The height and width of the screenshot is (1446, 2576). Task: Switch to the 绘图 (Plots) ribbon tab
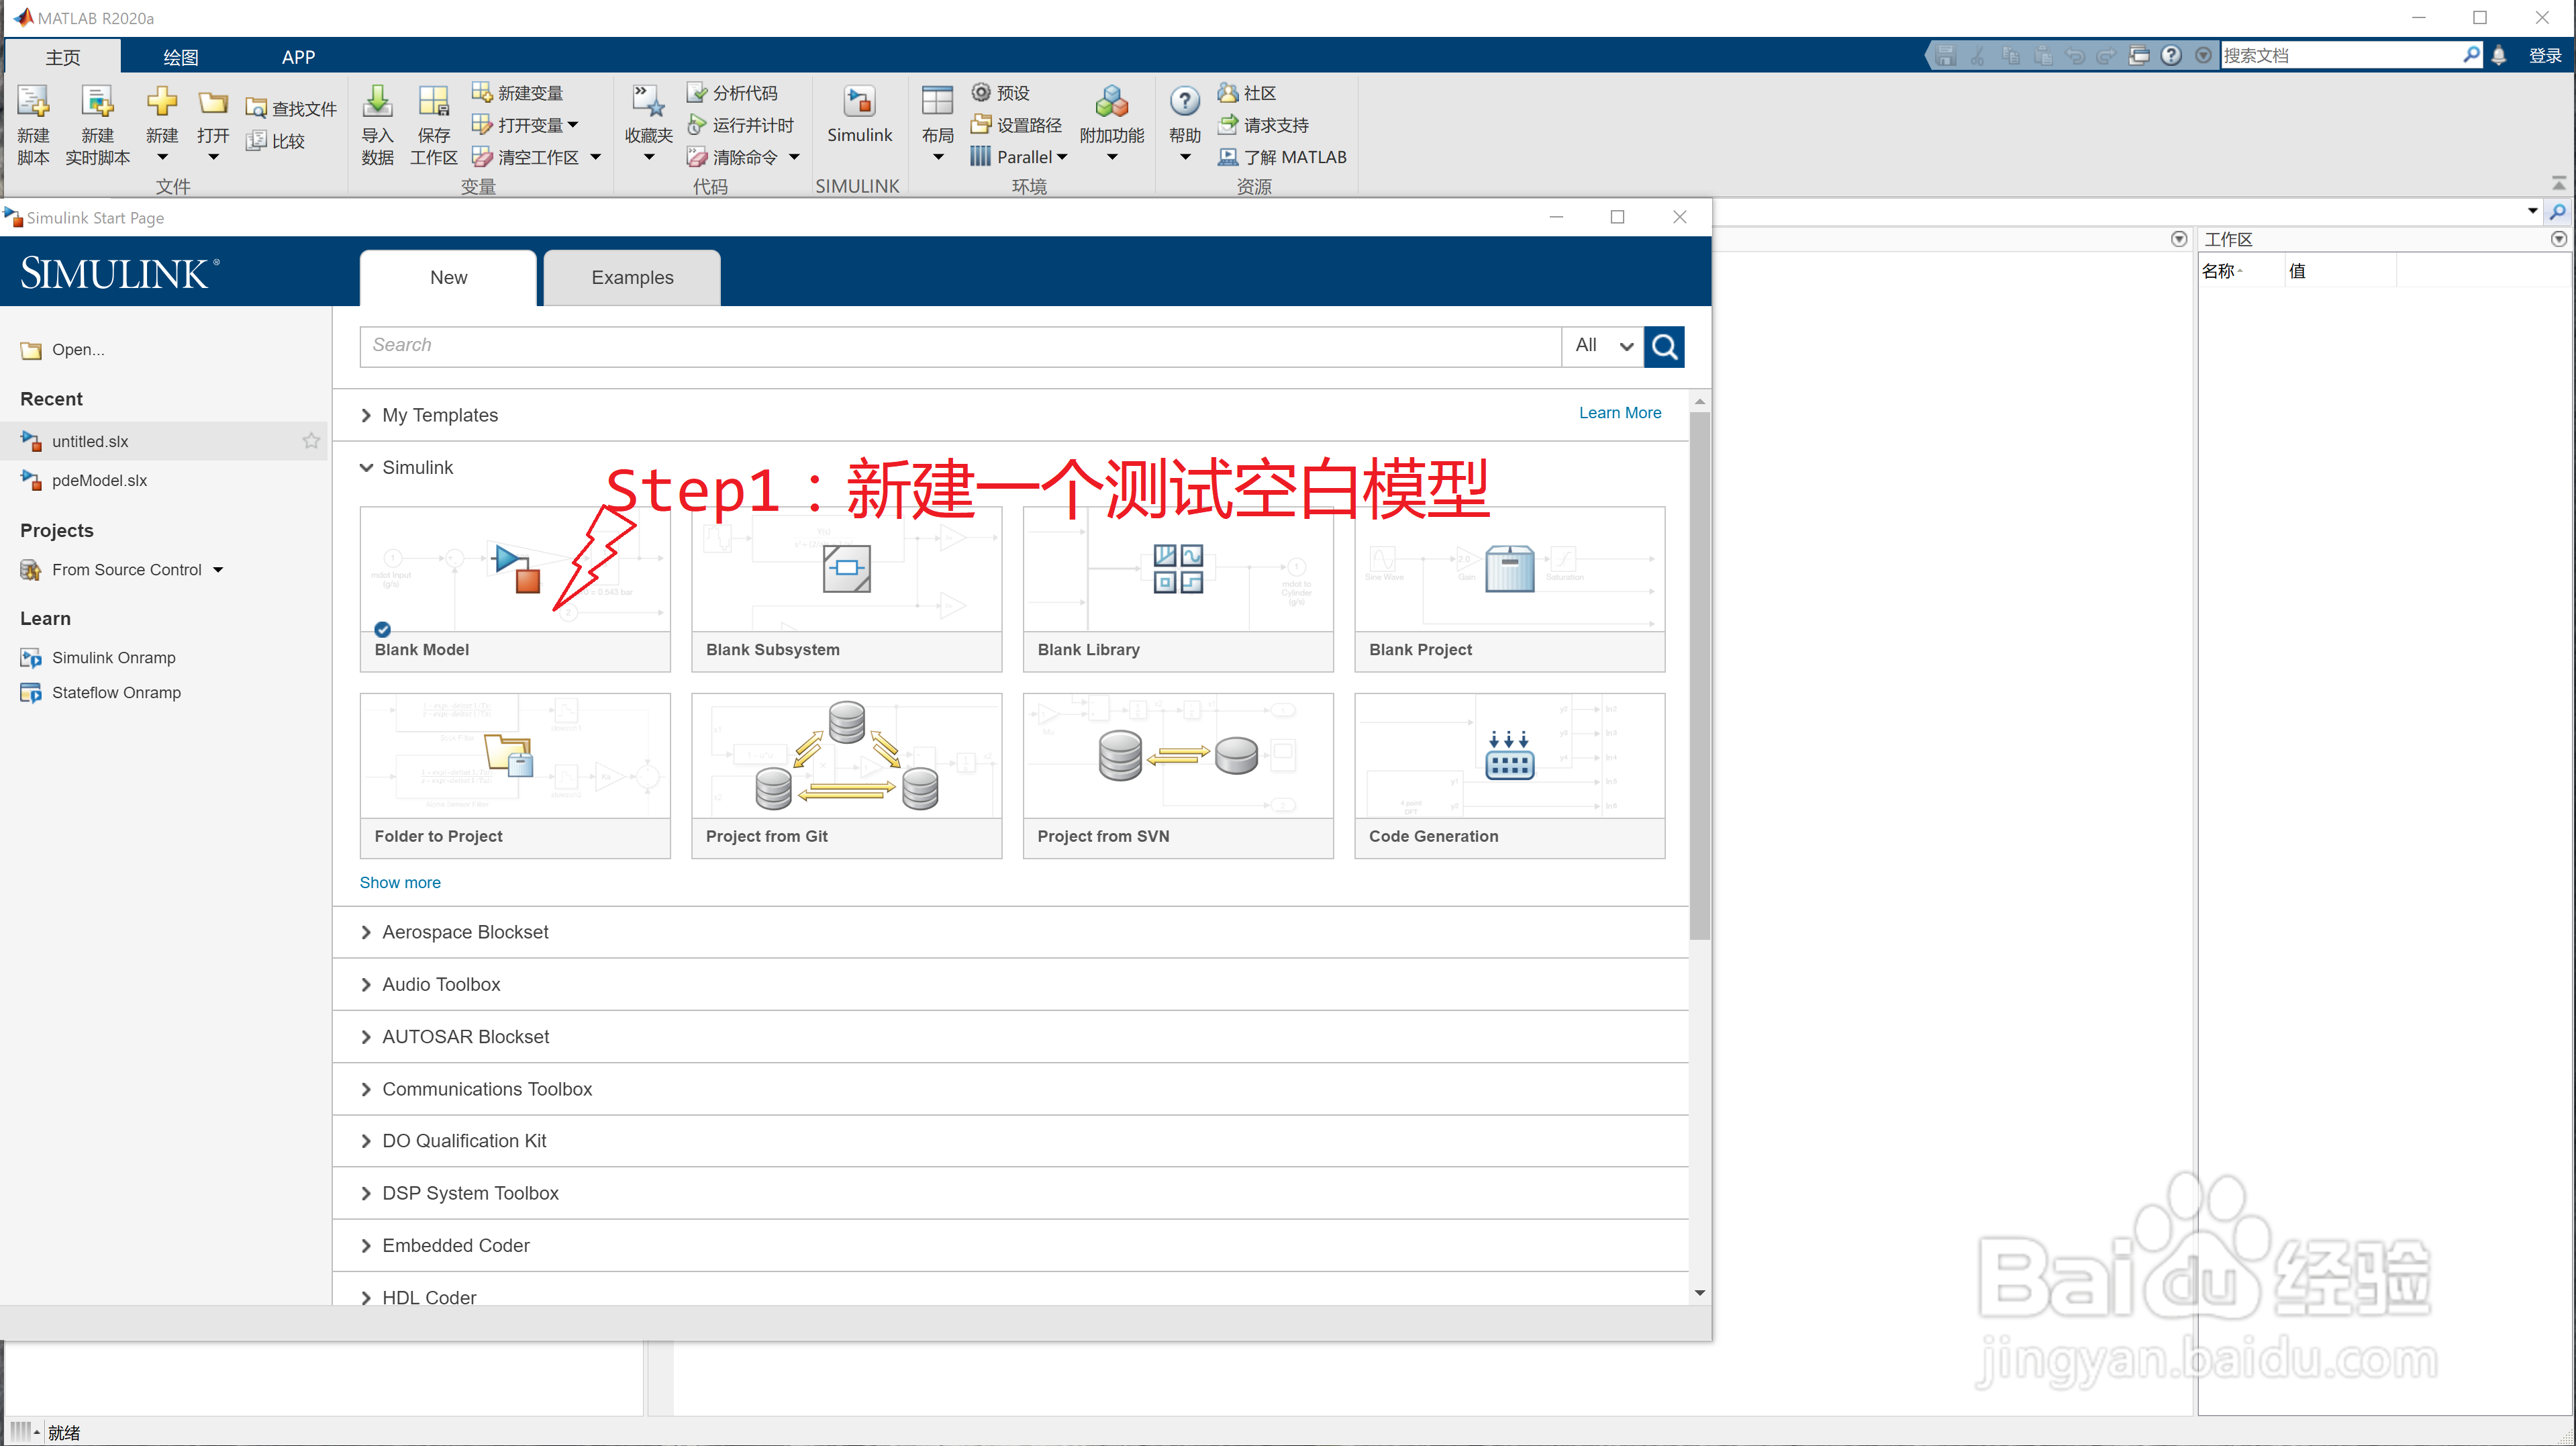181,57
